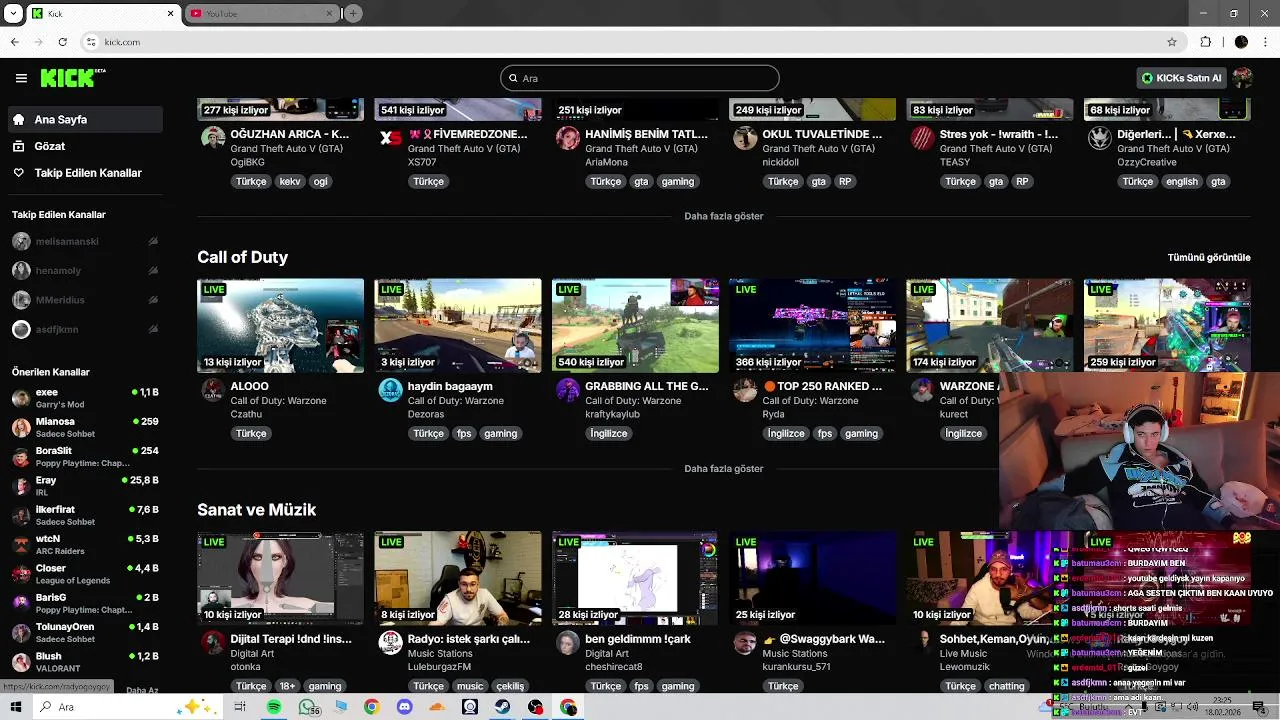The width and height of the screenshot is (1280, 720).
Task: Go back with the browser back arrow
Action: click(x=14, y=42)
